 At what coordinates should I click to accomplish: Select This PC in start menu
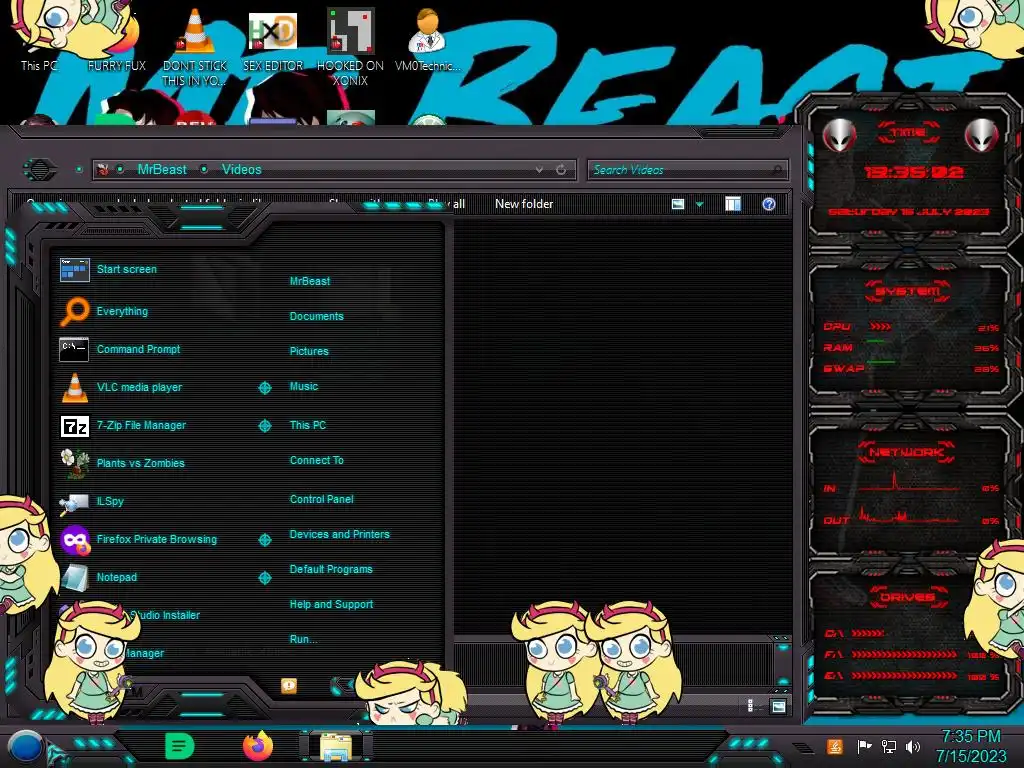(x=308, y=425)
